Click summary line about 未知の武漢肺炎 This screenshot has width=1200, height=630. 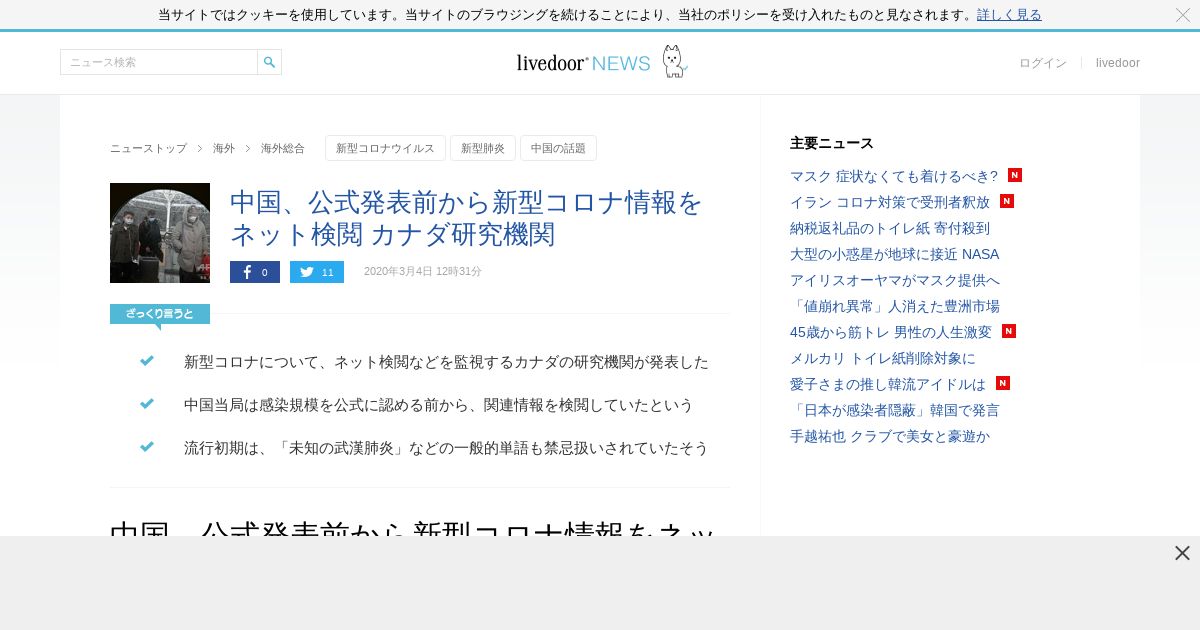(x=446, y=448)
